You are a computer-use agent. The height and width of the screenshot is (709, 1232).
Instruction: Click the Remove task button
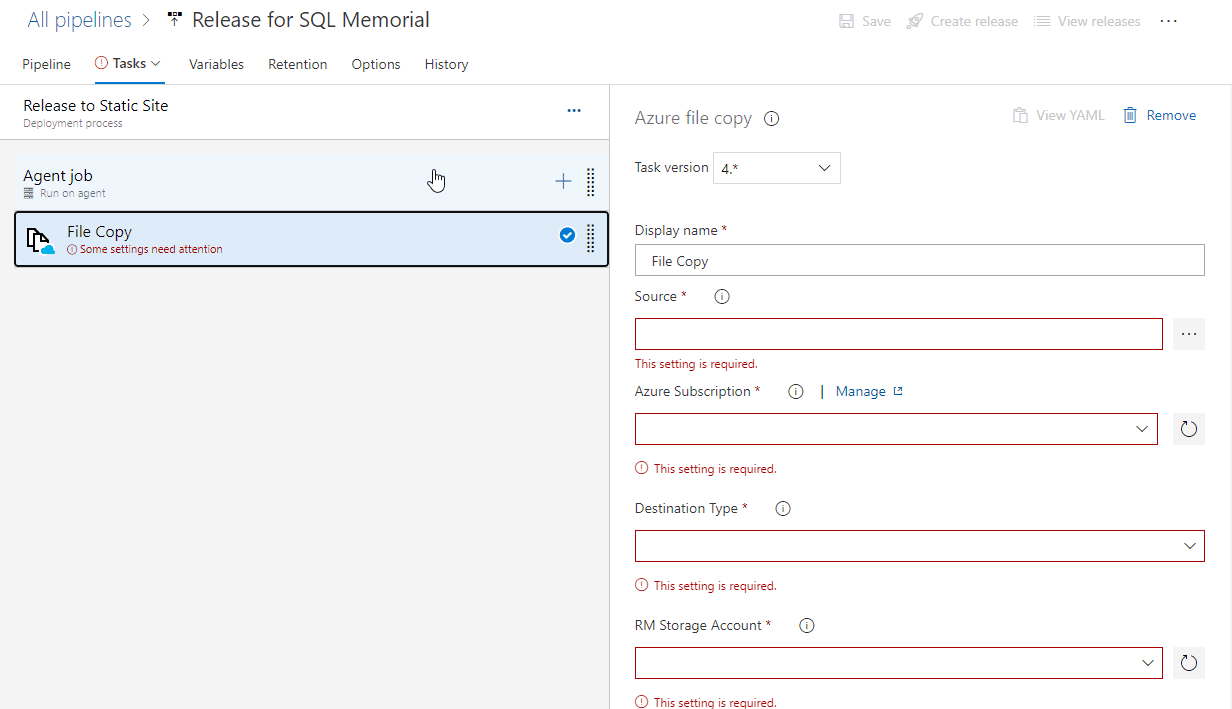tap(1159, 115)
